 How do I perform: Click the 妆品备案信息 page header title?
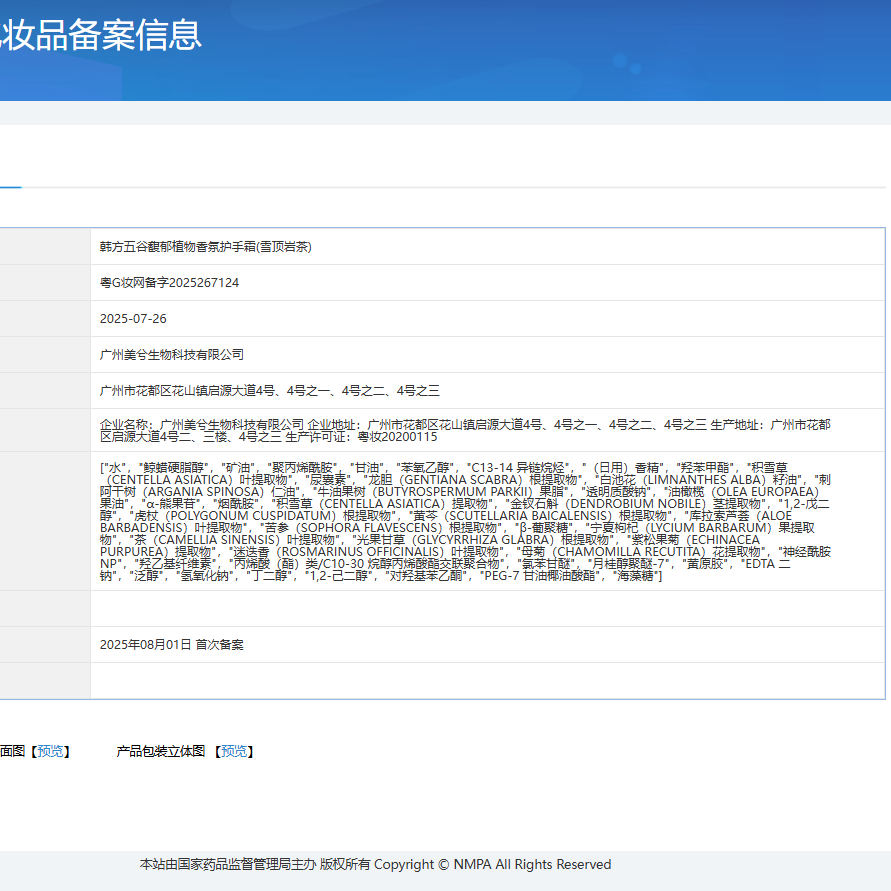click(100, 35)
